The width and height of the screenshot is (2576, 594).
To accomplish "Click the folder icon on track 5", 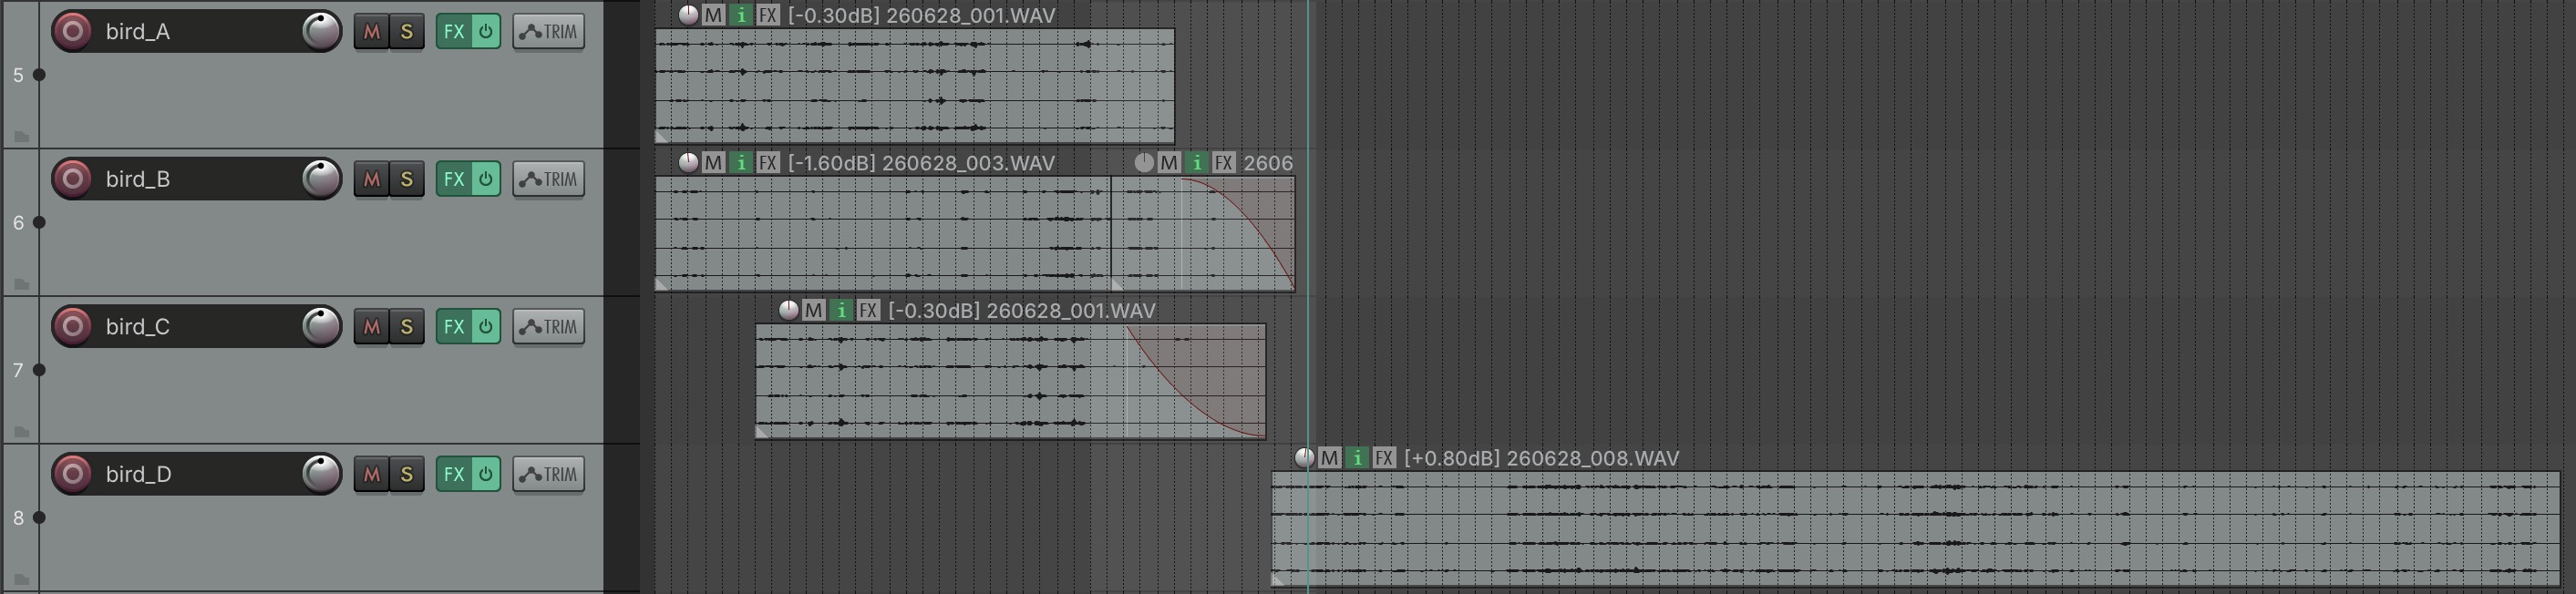I will coord(22,136).
